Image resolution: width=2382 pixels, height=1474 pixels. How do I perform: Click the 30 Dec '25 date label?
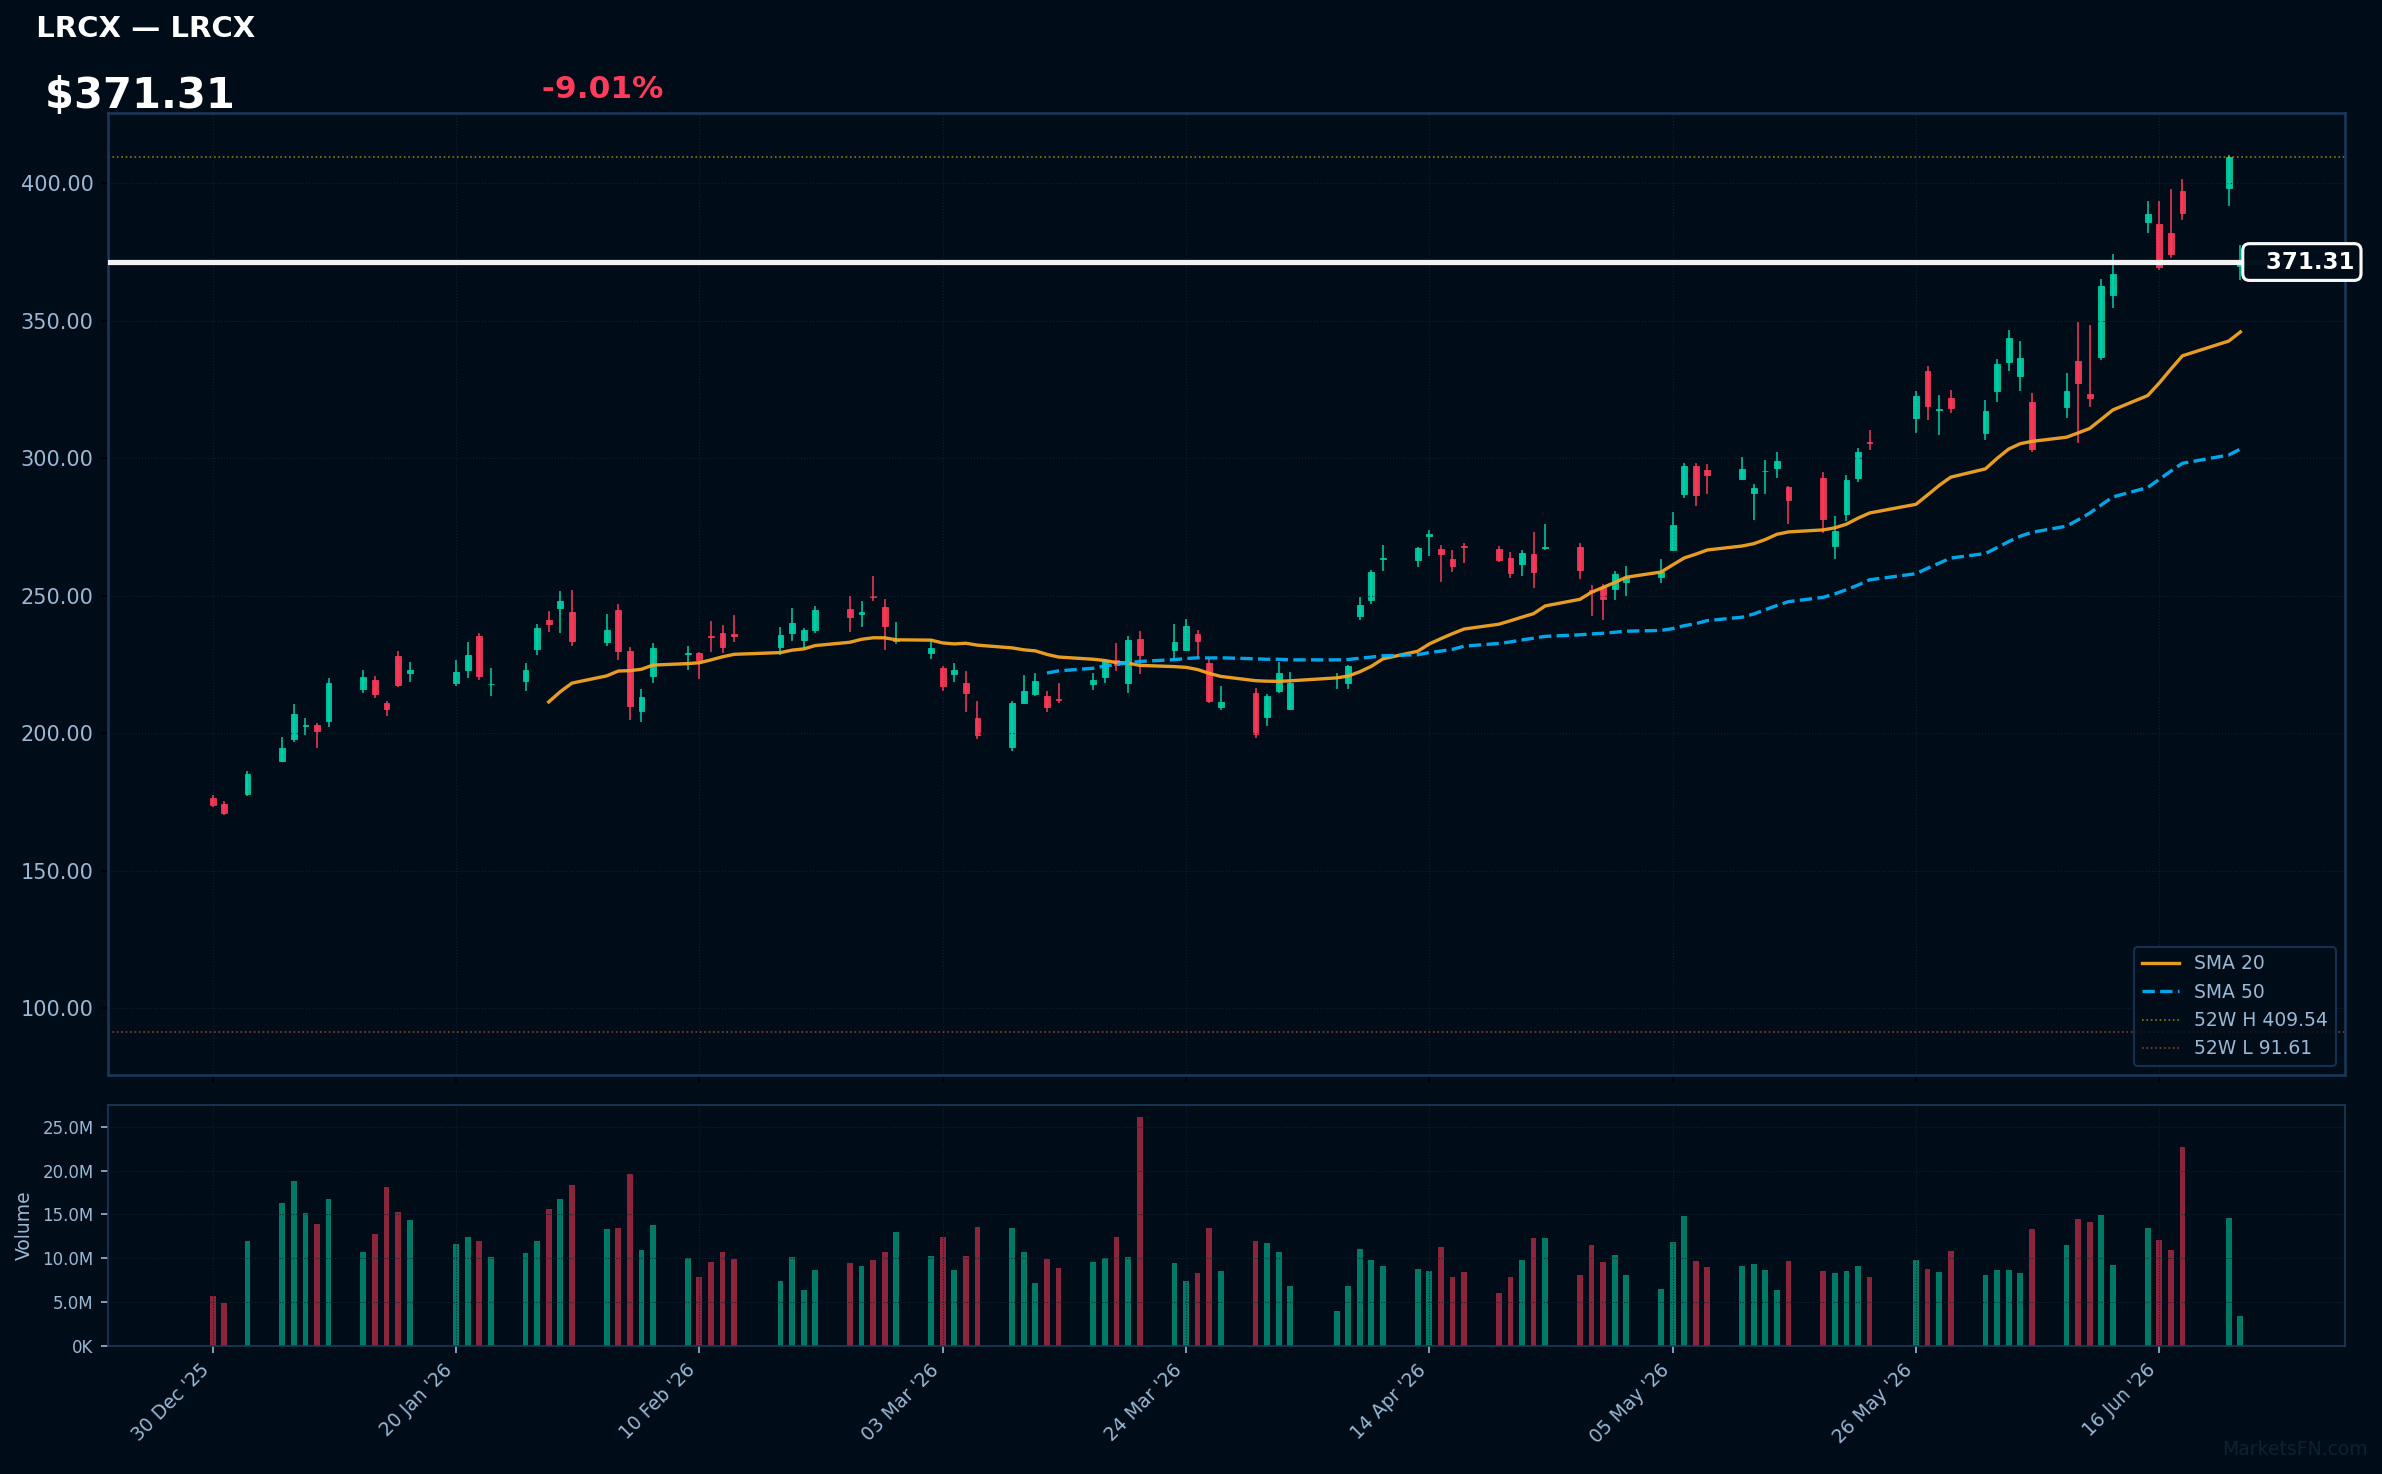pyautogui.click(x=170, y=1401)
